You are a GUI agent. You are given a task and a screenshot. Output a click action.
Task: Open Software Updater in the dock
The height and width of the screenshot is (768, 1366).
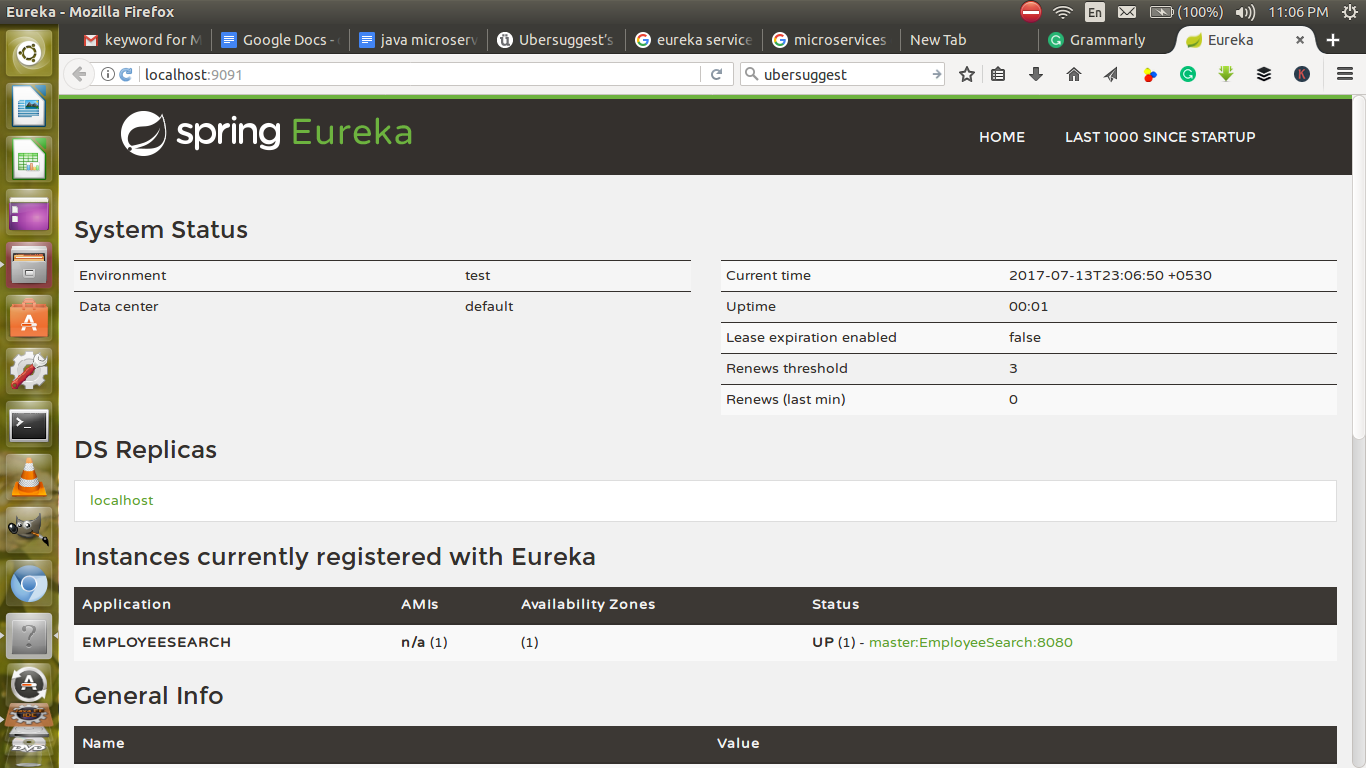pos(29,684)
